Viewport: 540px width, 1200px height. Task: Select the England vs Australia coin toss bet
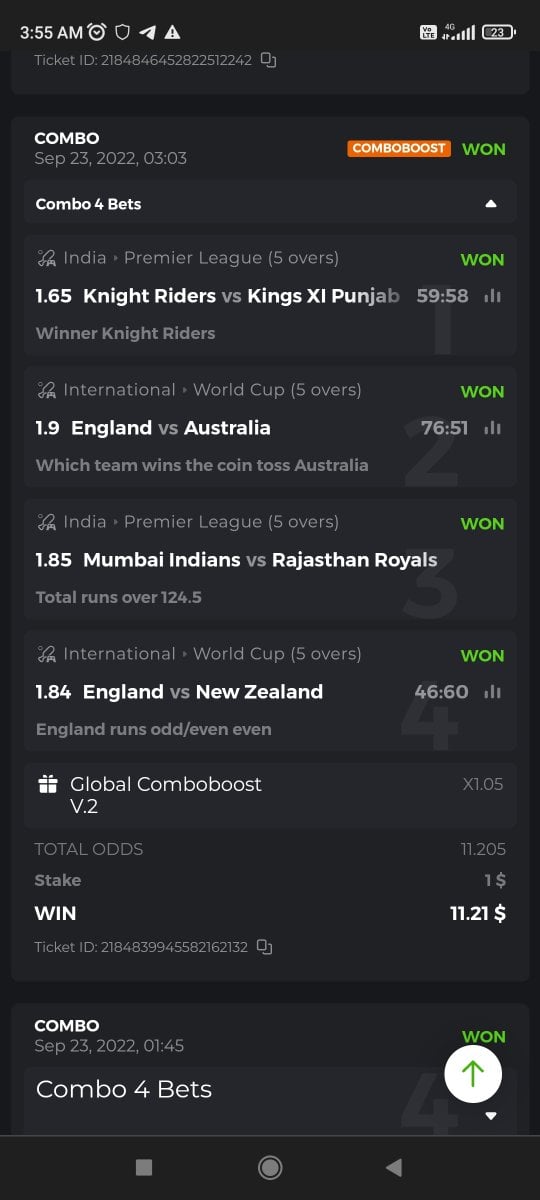(270, 428)
